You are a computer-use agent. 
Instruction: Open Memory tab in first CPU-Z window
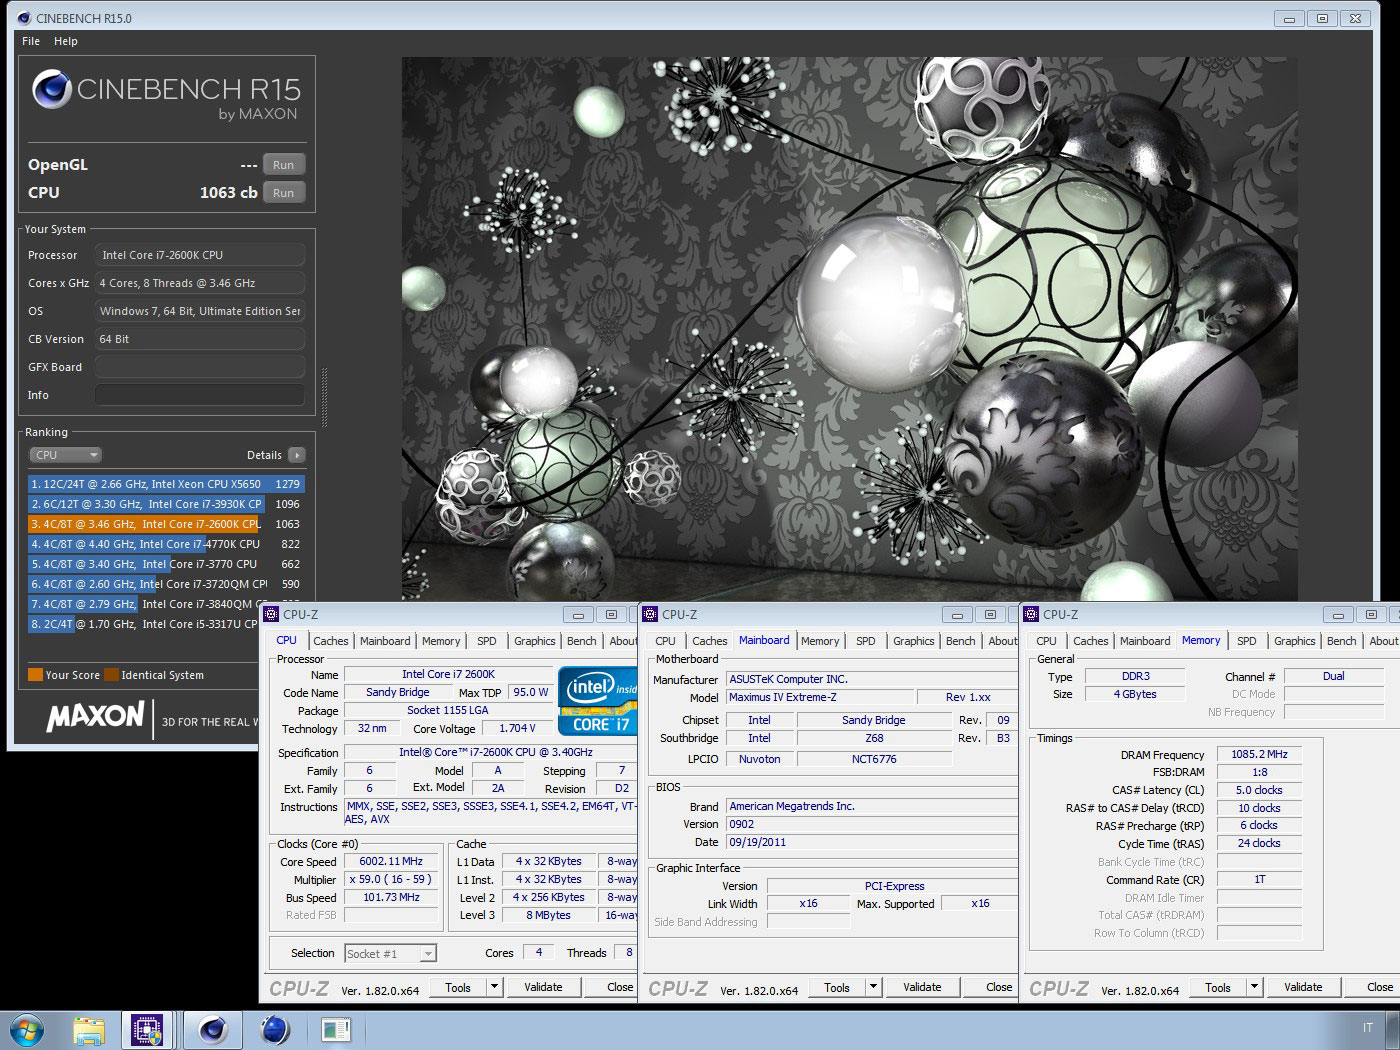tap(441, 641)
